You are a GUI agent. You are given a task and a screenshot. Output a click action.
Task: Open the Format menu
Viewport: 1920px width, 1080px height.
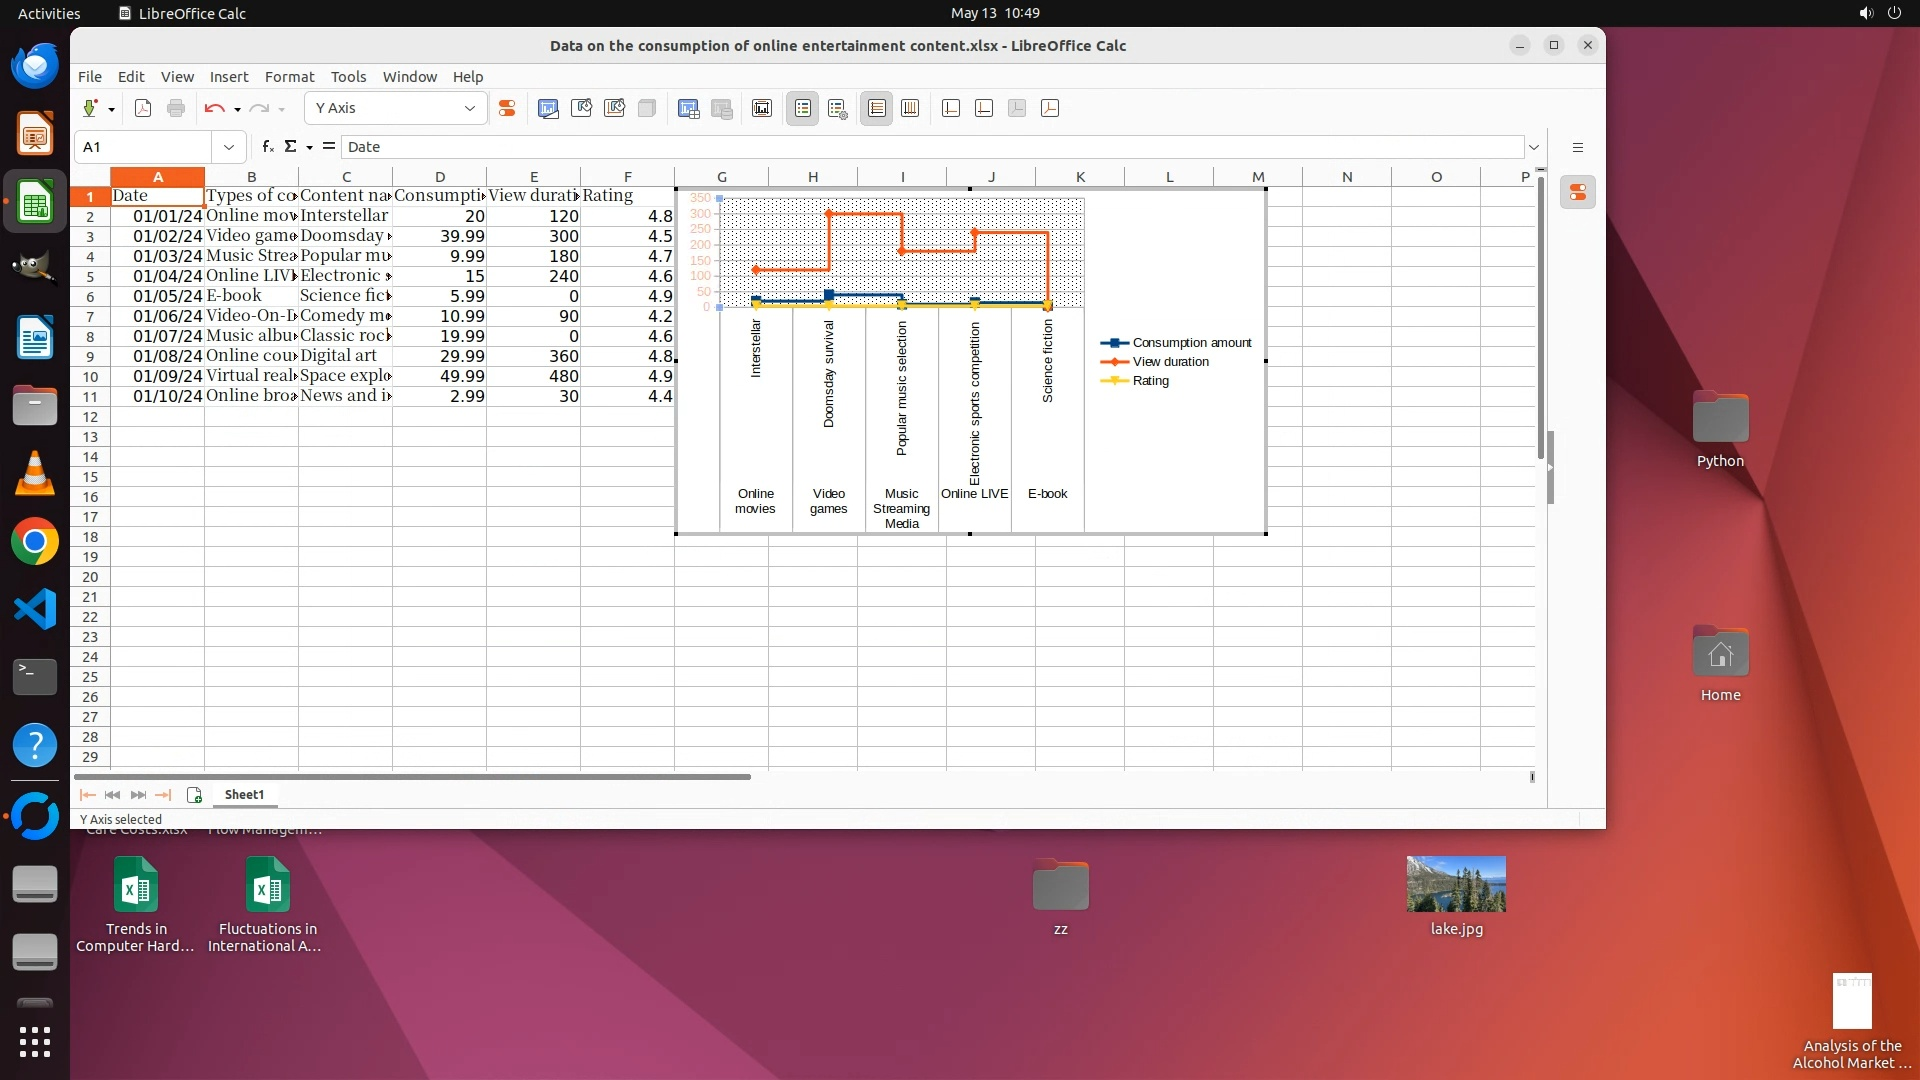(x=289, y=77)
